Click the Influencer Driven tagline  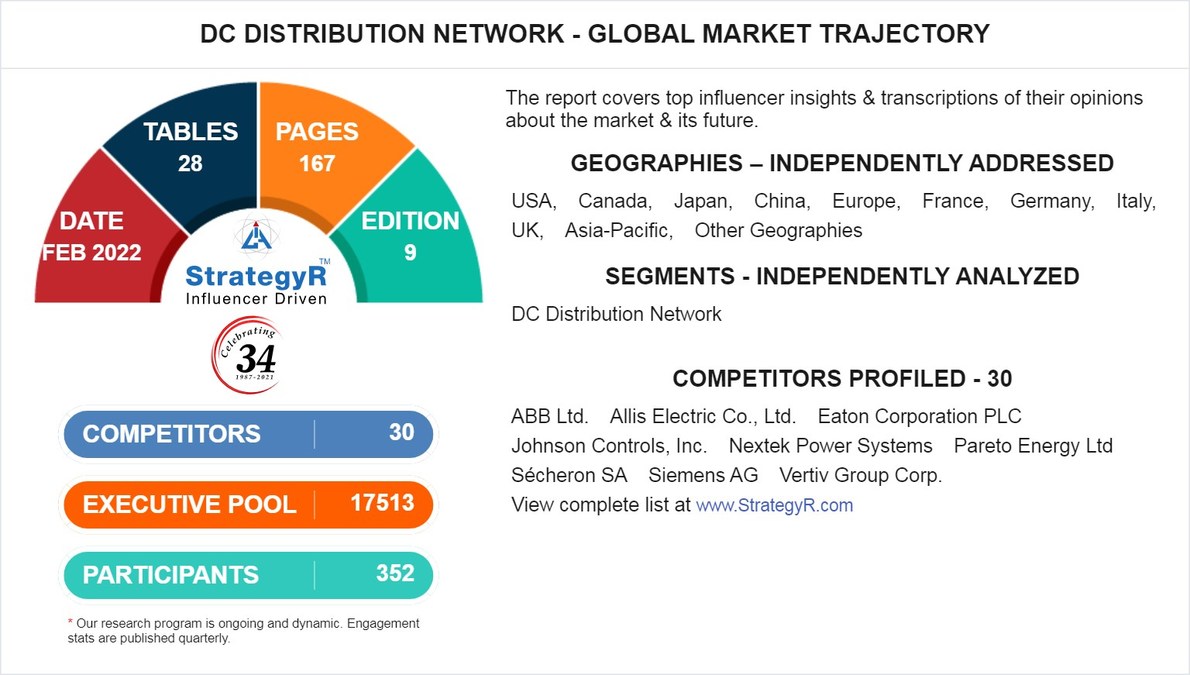[257, 299]
